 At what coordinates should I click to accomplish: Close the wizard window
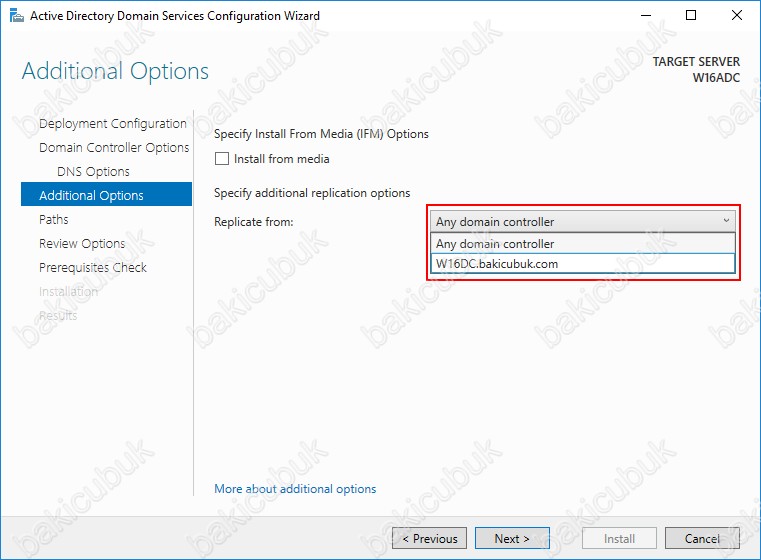(x=737, y=16)
